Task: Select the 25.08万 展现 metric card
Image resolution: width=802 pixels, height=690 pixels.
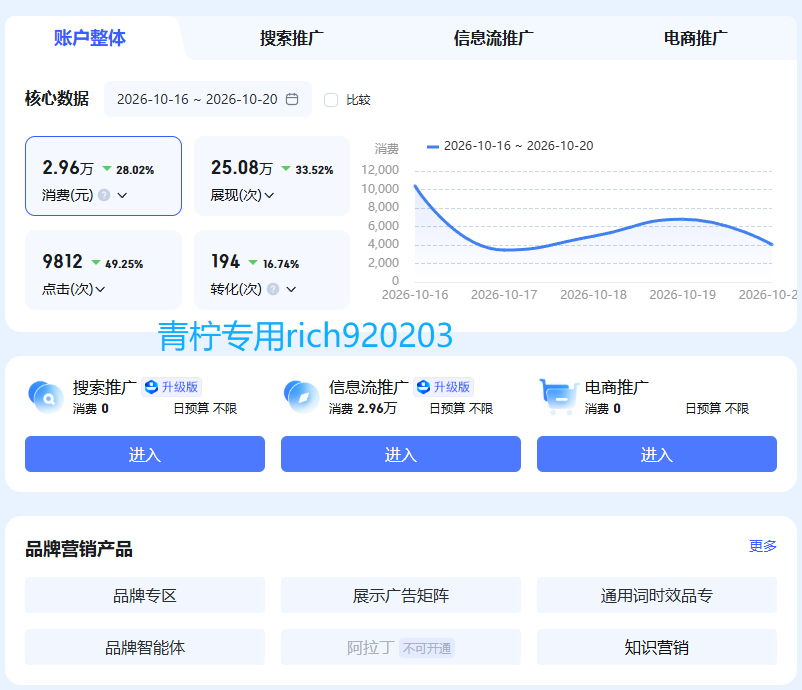Action: [272, 176]
